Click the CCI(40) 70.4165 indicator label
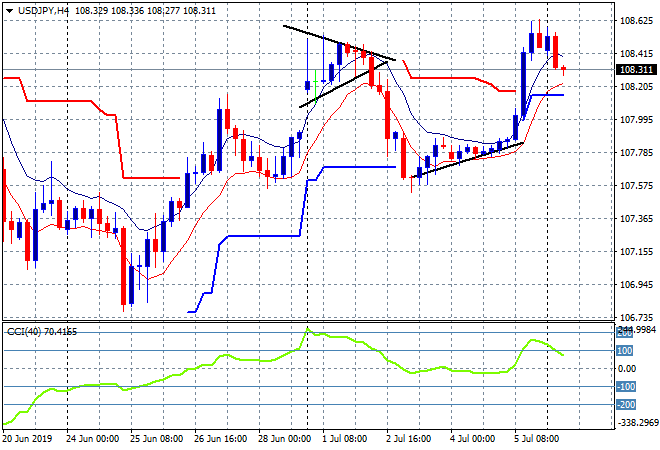 click(42, 332)
